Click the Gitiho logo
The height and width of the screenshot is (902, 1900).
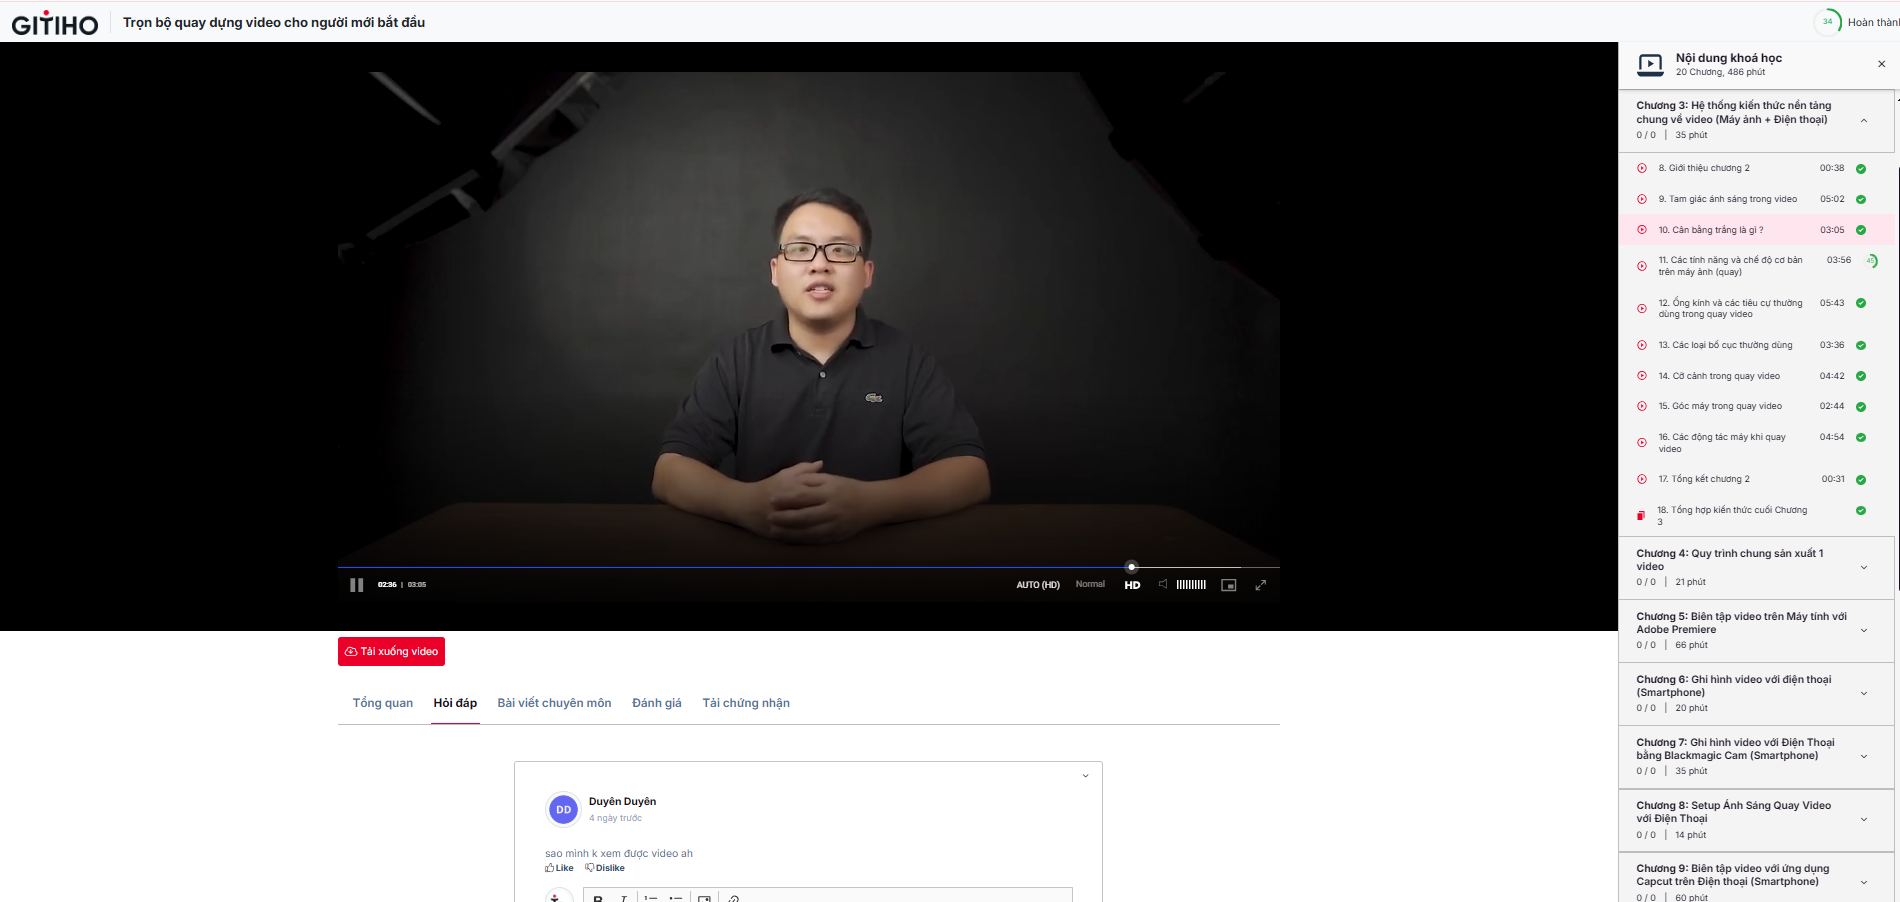pos(55,23)
